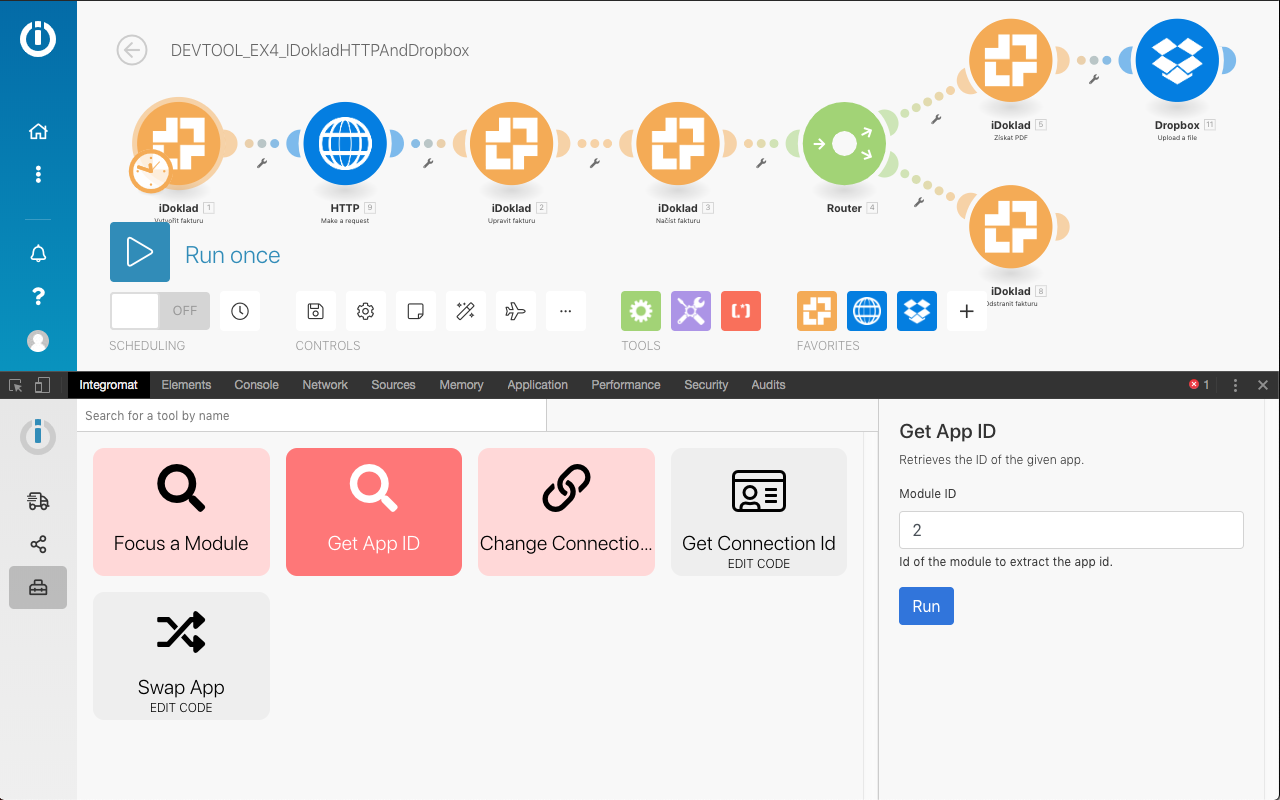Screen dimensions: 1280x800
Task: Focus the Search for a tool by name field
Action: [x=312, y=415]
